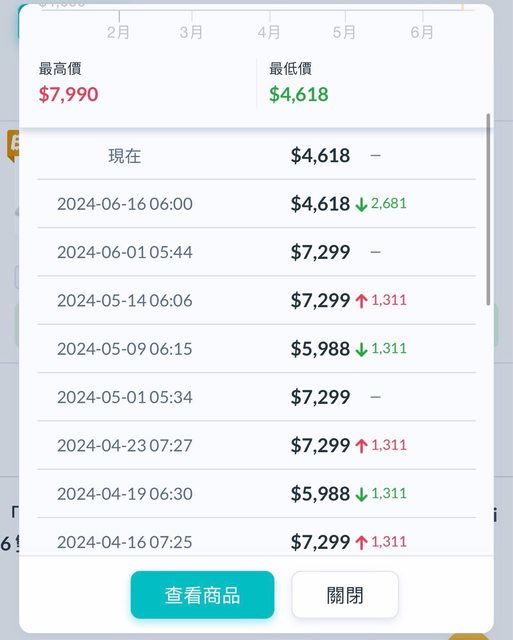Select the 現在 current price row
The height and width of the screenshot is (640, 513).
(x=256, y=156)
